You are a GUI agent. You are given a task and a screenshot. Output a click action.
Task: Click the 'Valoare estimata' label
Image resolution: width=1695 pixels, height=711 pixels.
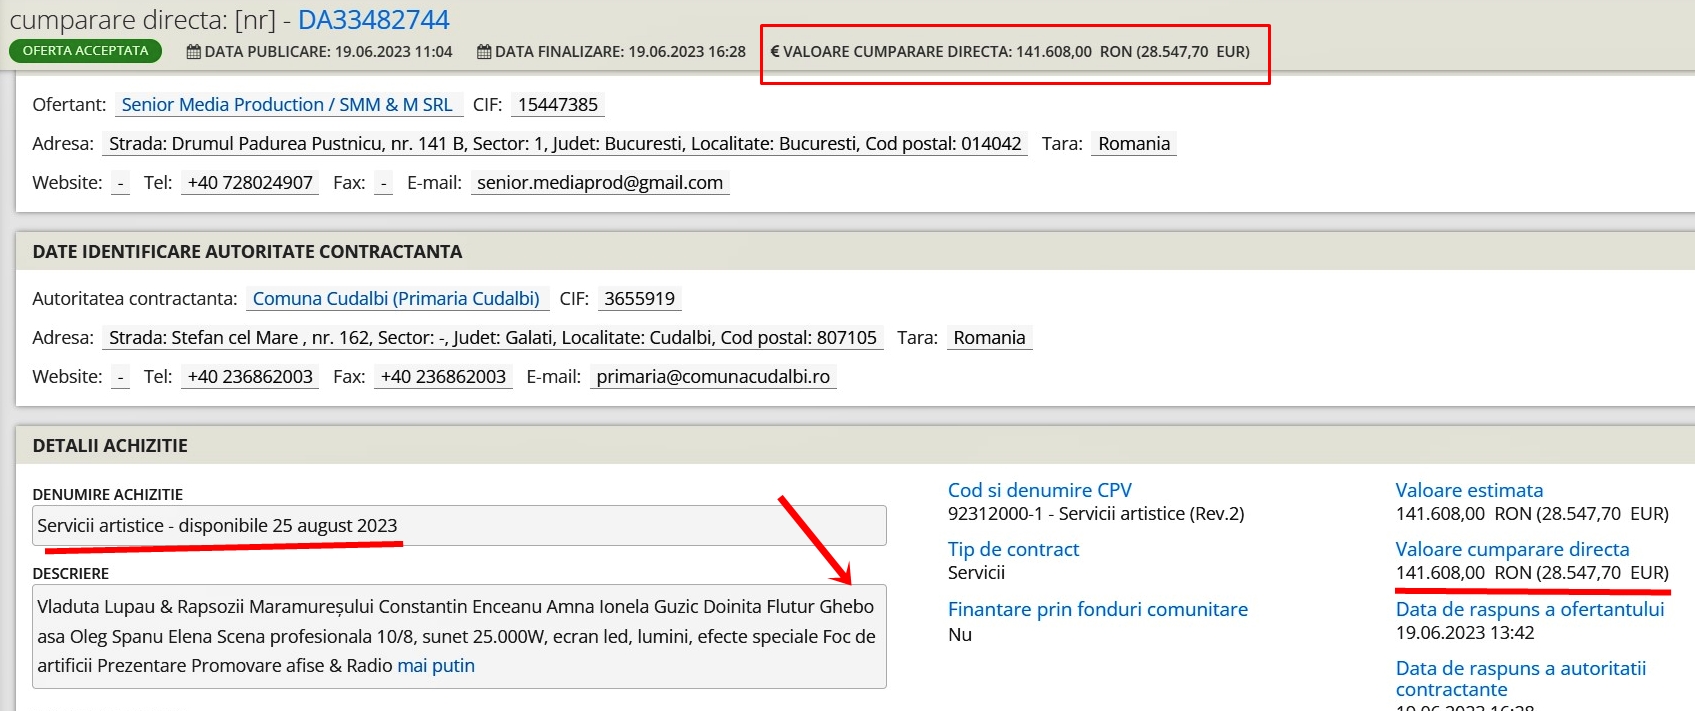(1468, 490)
